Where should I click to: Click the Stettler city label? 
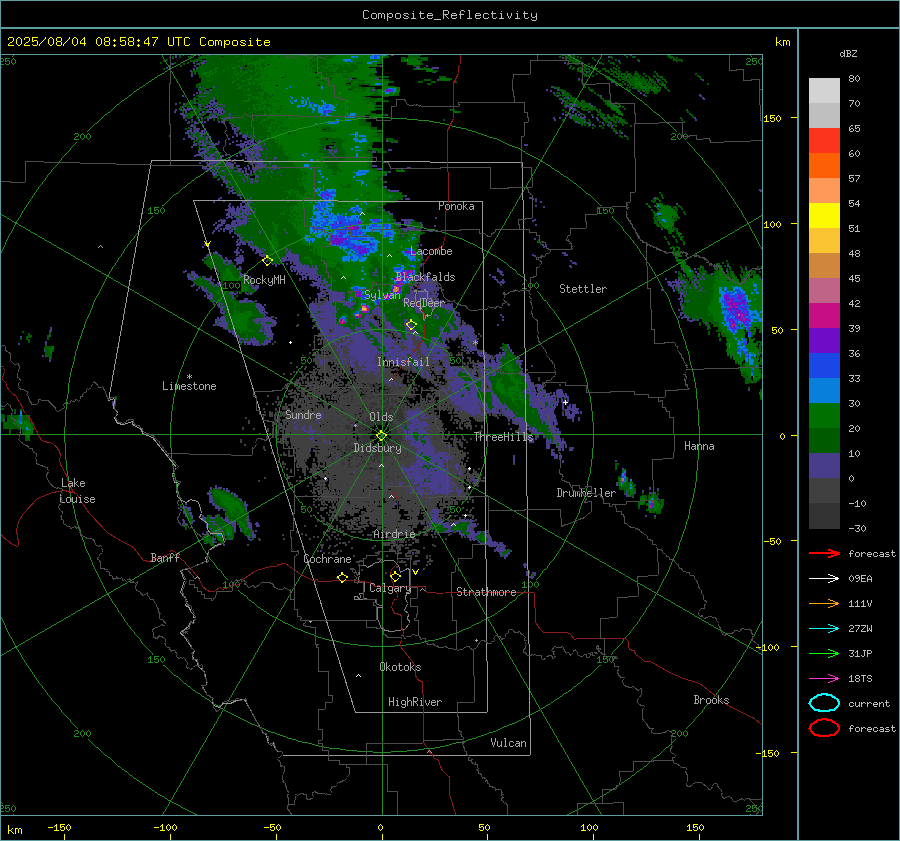[x=583, y=289]
